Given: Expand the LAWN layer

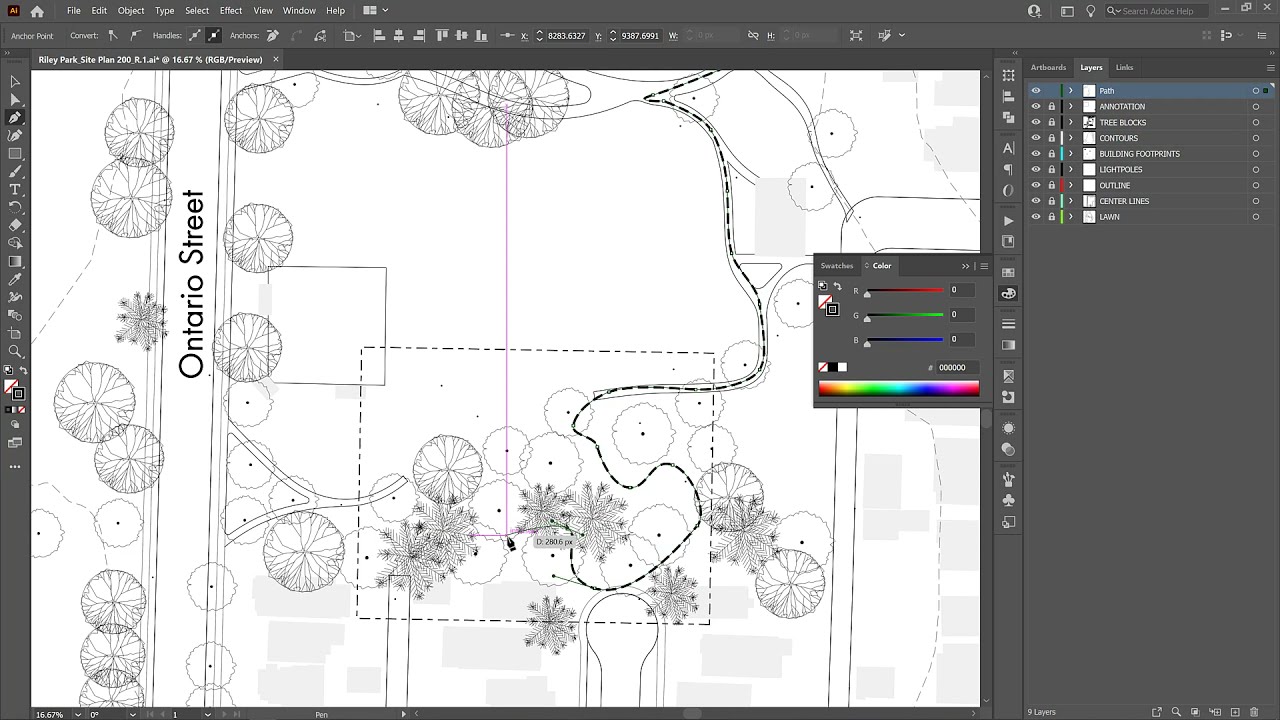Looking at the screenshot, I should tap(1071, 217).
